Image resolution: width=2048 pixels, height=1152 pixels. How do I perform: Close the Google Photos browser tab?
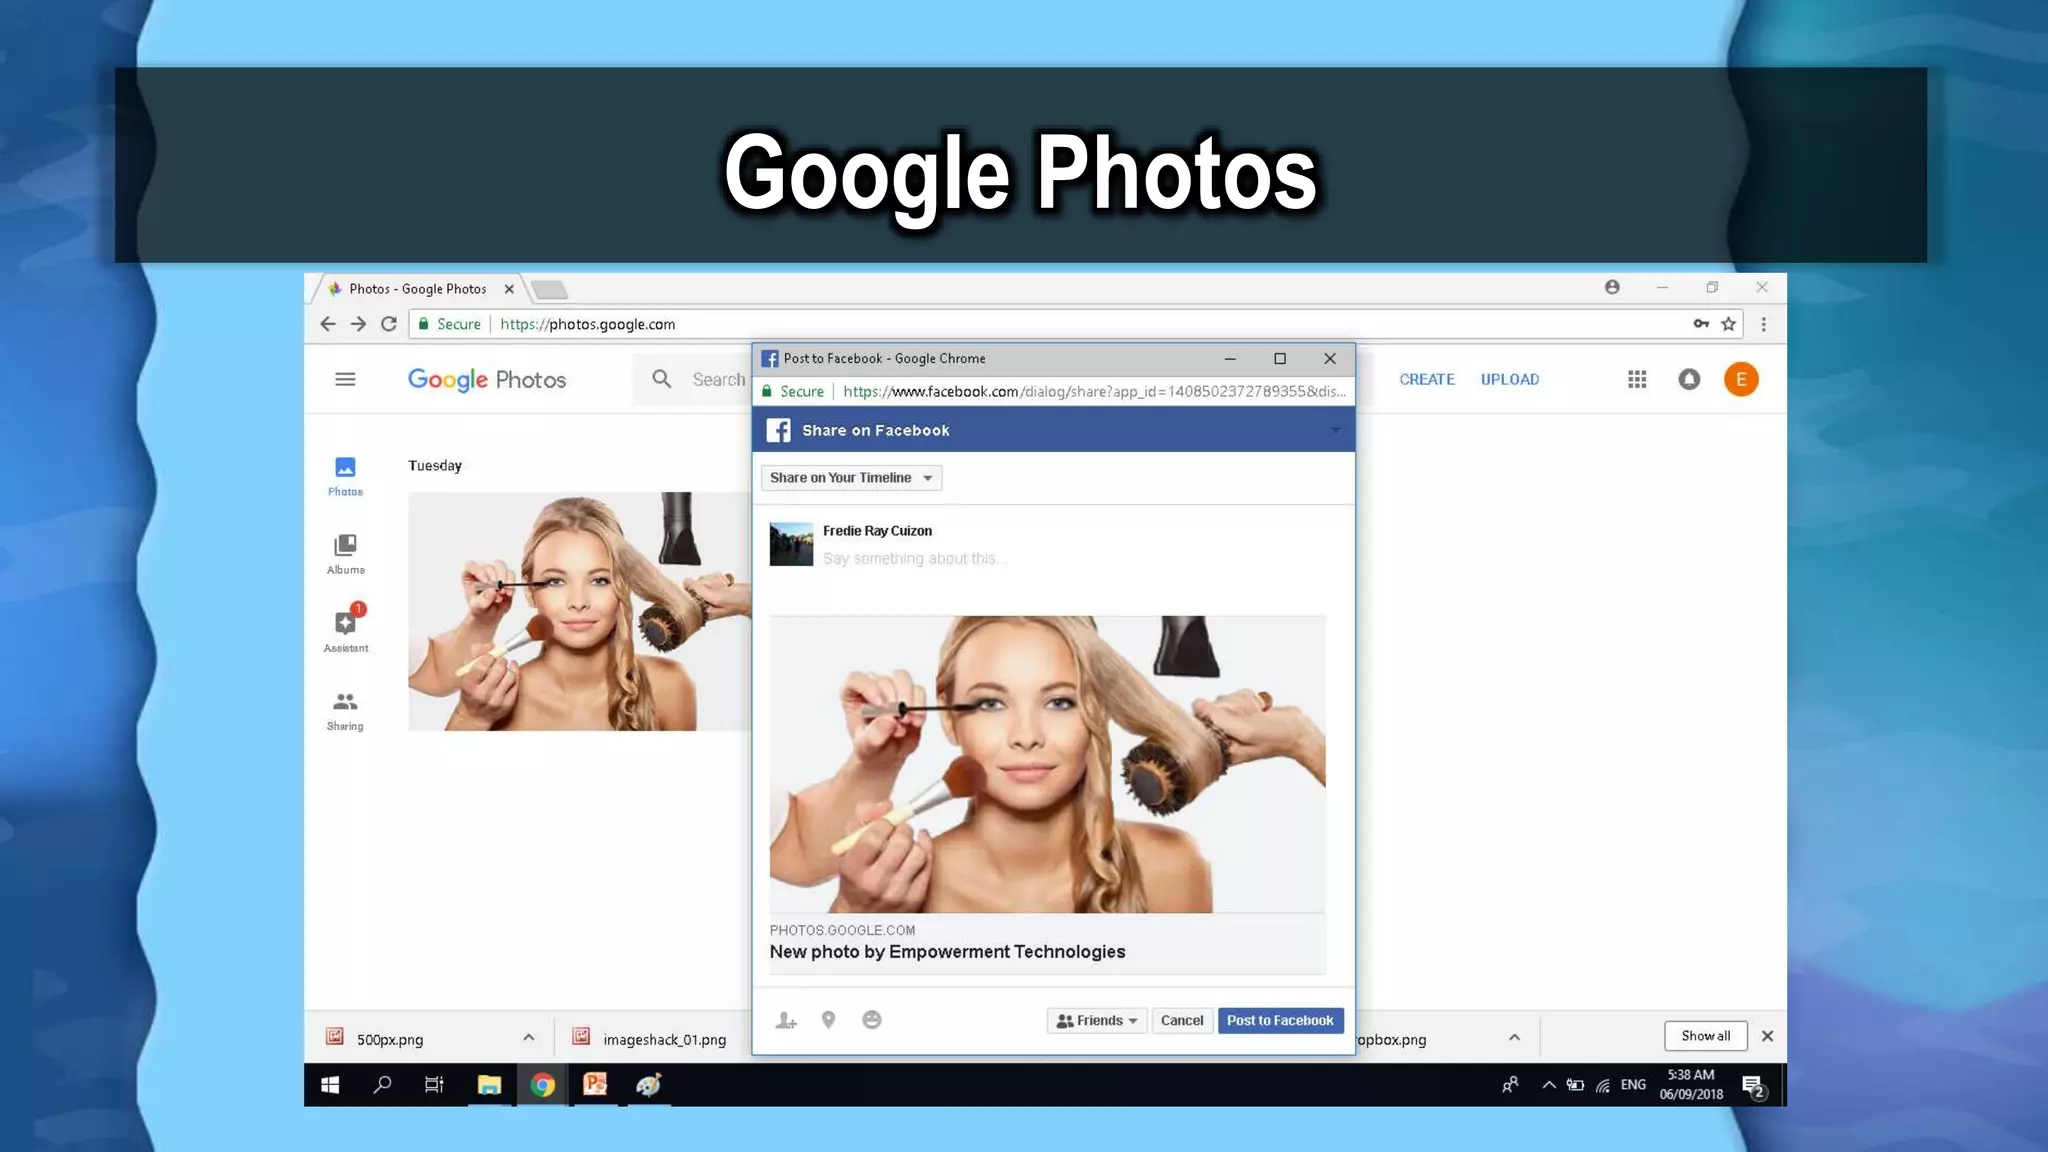pos(509,289)
